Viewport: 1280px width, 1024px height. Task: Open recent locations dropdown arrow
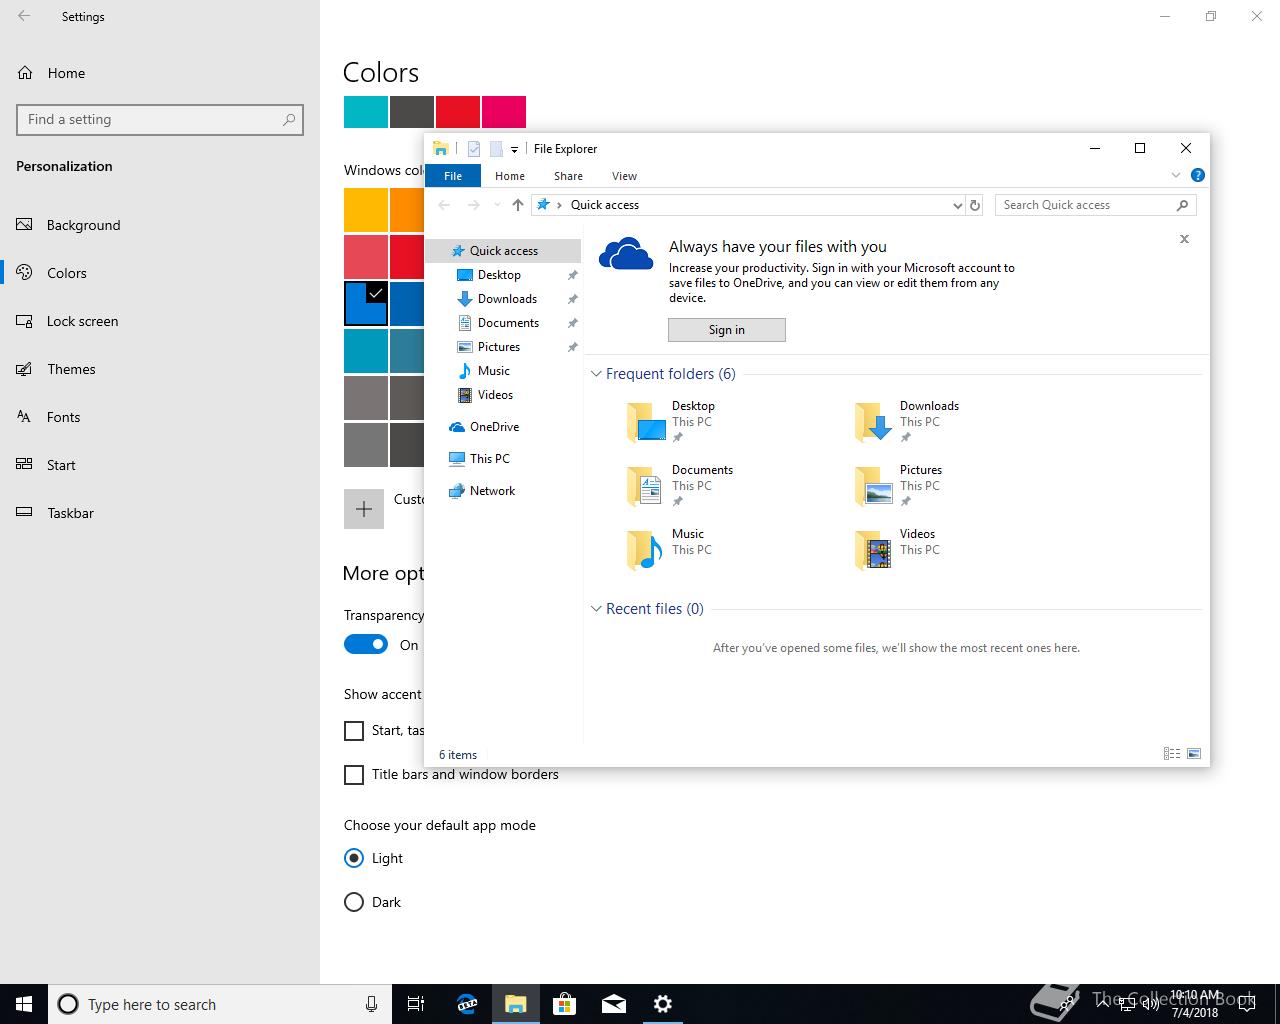(x=497, y=205)
